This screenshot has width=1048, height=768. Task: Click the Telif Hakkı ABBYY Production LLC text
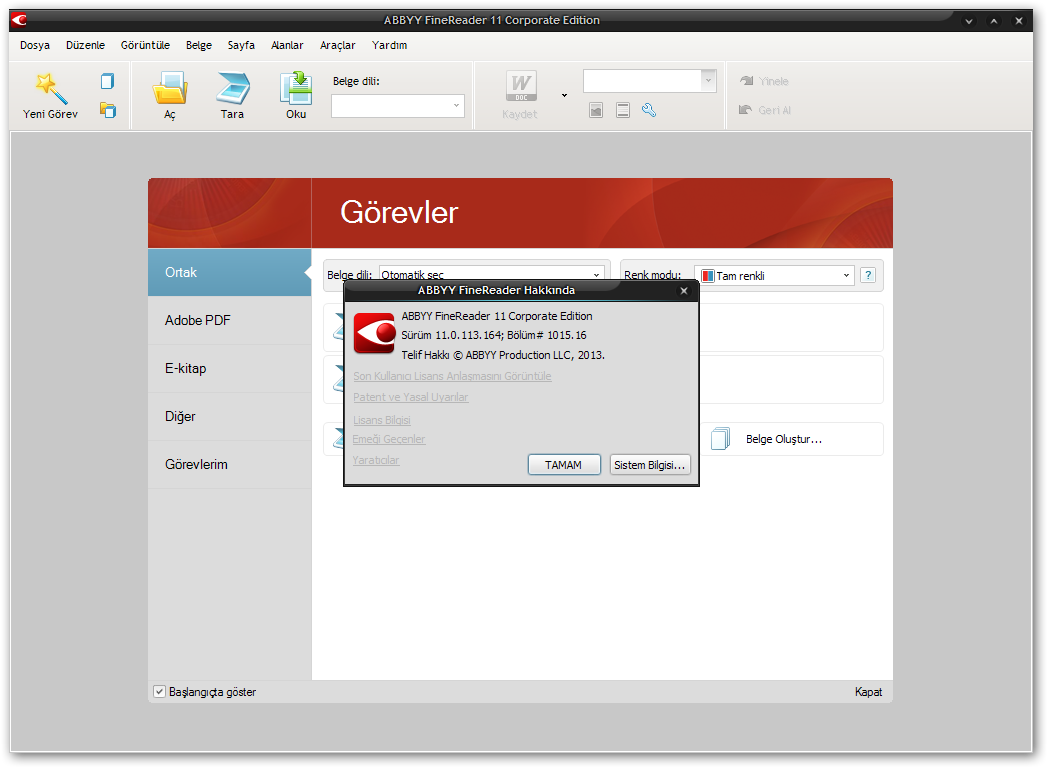[x=503, y=355]
